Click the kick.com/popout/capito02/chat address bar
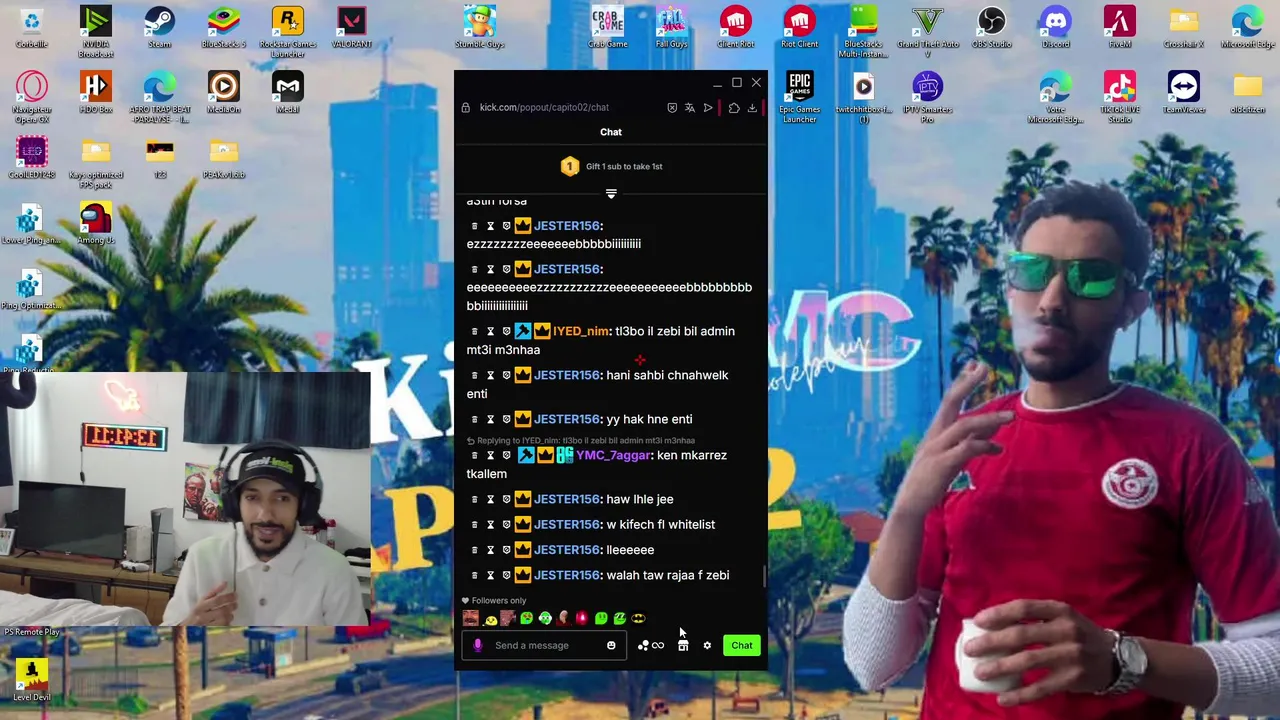1280x720 pixels. pyautogui.click(x=544, y=107)
